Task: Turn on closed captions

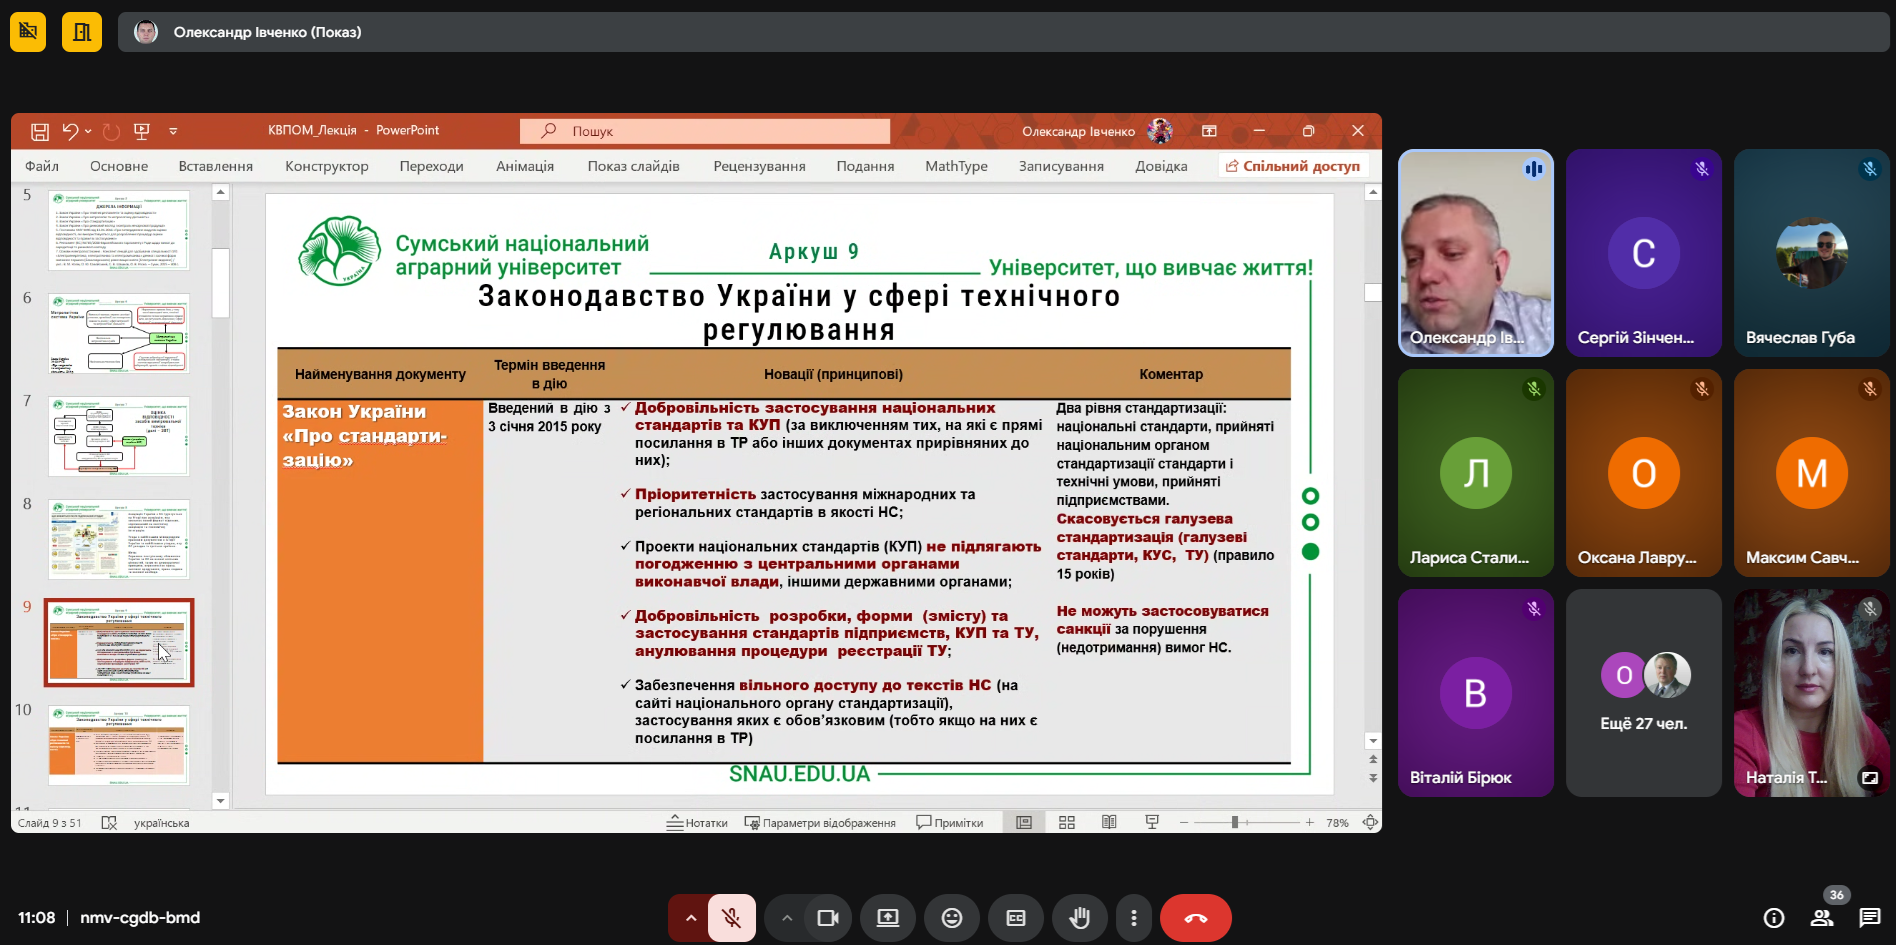Action: pyautogui.click(x=1016, y=918)
